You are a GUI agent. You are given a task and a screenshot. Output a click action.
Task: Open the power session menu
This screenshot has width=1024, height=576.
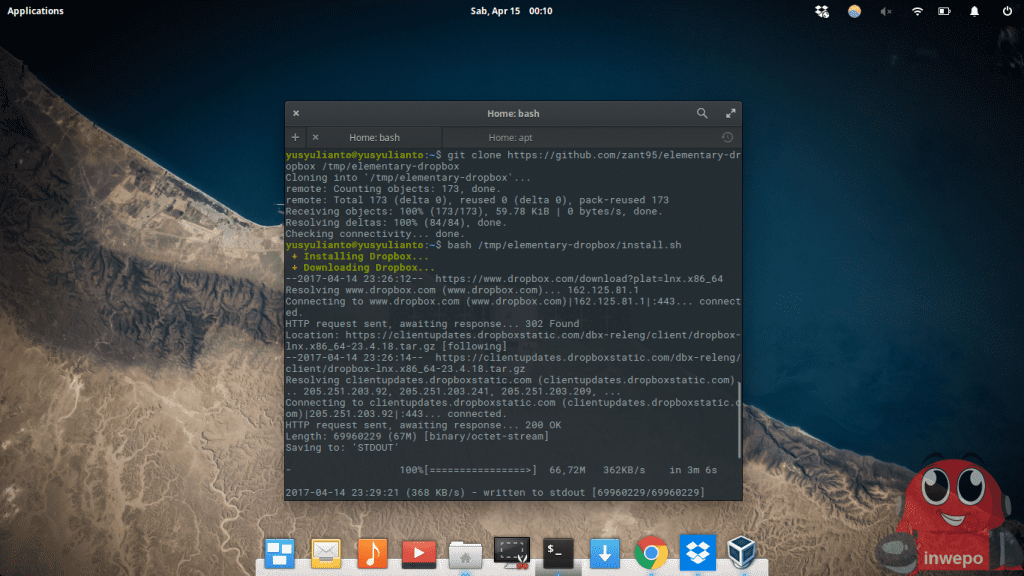[1006, 11]
